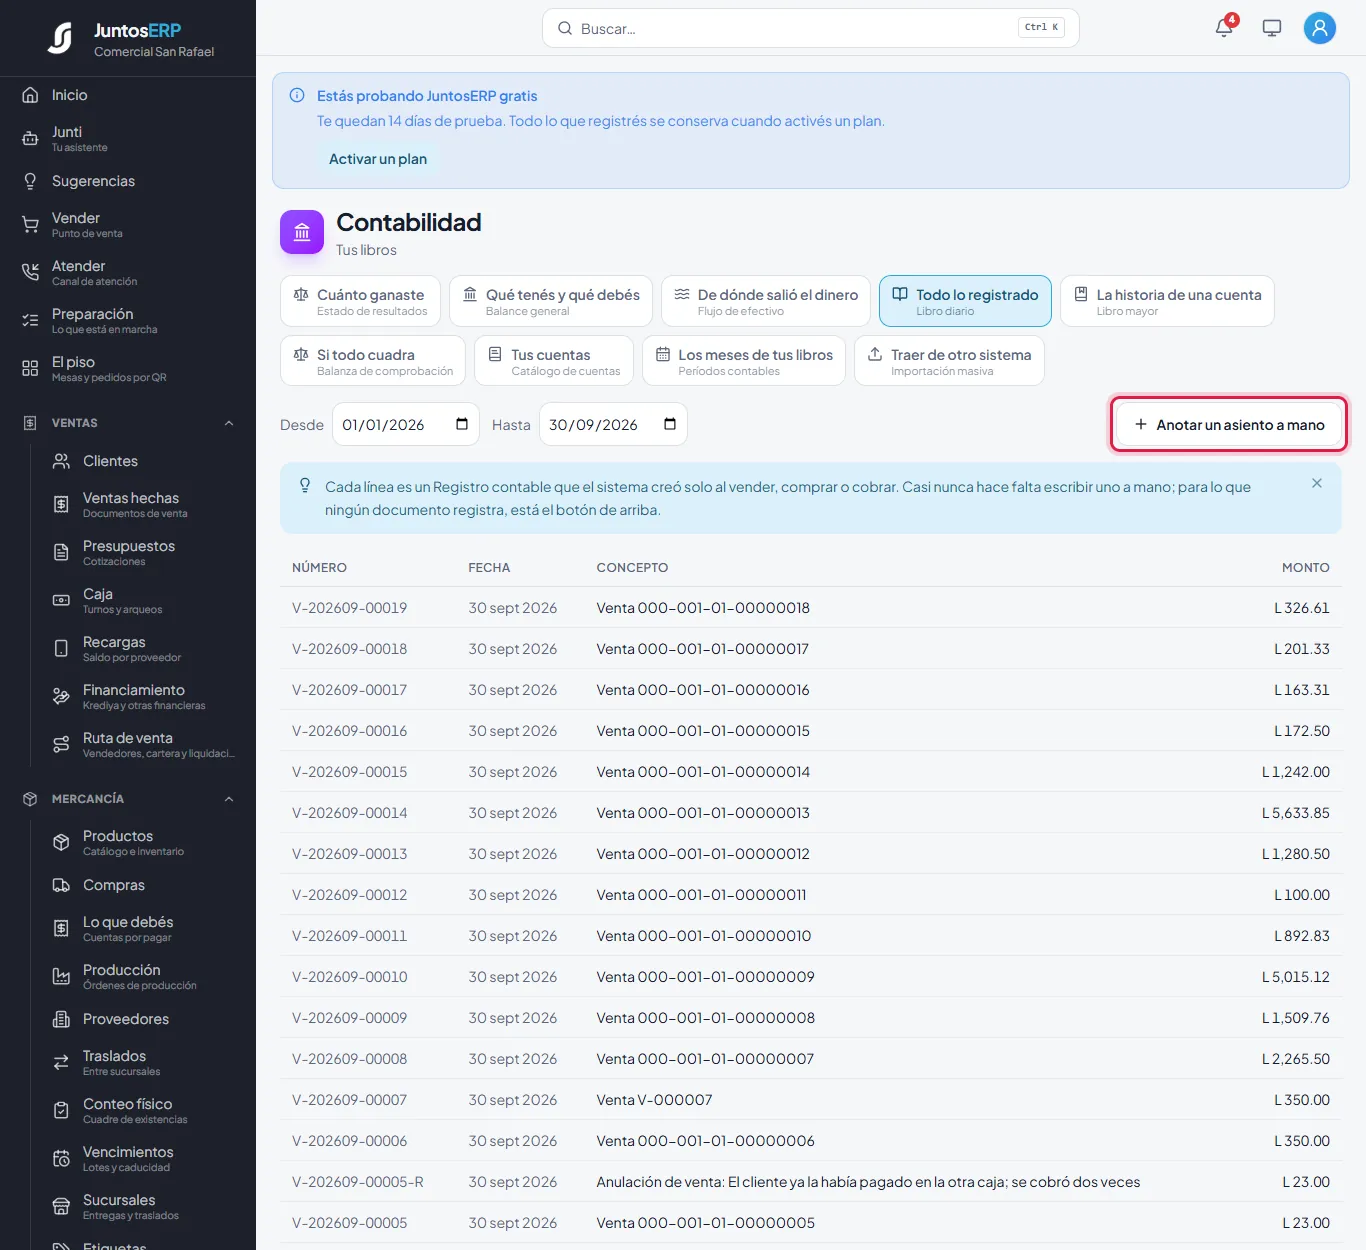
Task: Switch to De dónde salió el dinero tab
Action: pyautogui.click(x=766, y=301)
